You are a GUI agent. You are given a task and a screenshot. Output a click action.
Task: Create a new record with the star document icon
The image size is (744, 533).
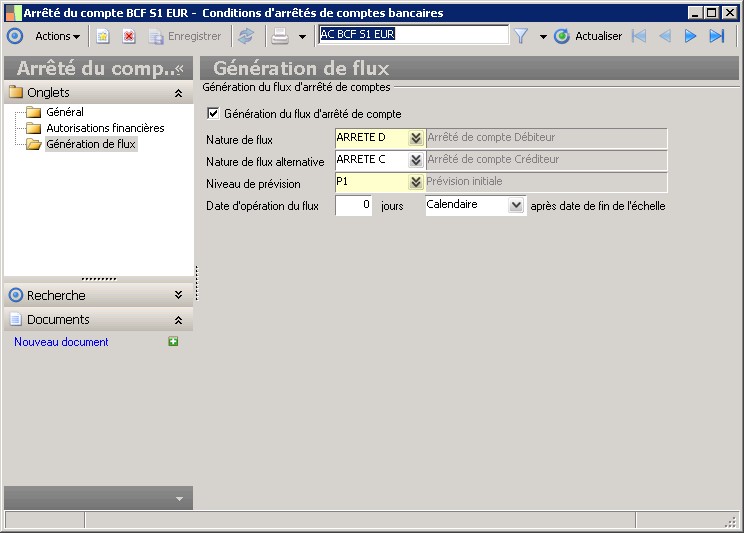click(x=102, y=36)
